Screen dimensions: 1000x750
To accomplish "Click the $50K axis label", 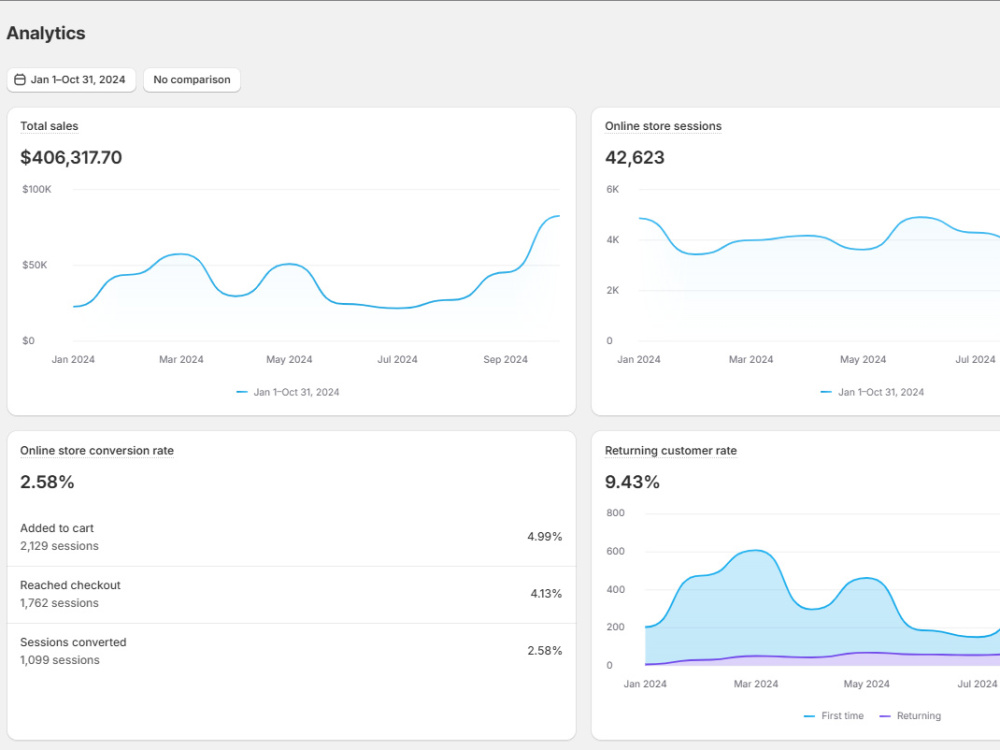I will 35,265.
